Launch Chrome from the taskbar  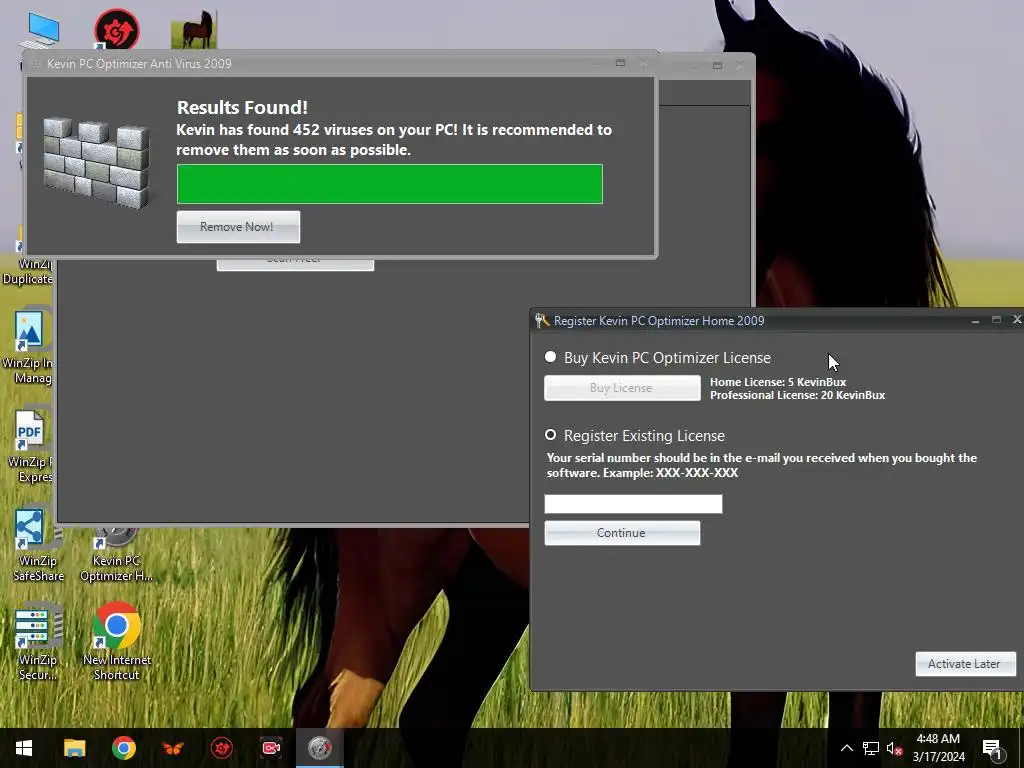[123, 748]
